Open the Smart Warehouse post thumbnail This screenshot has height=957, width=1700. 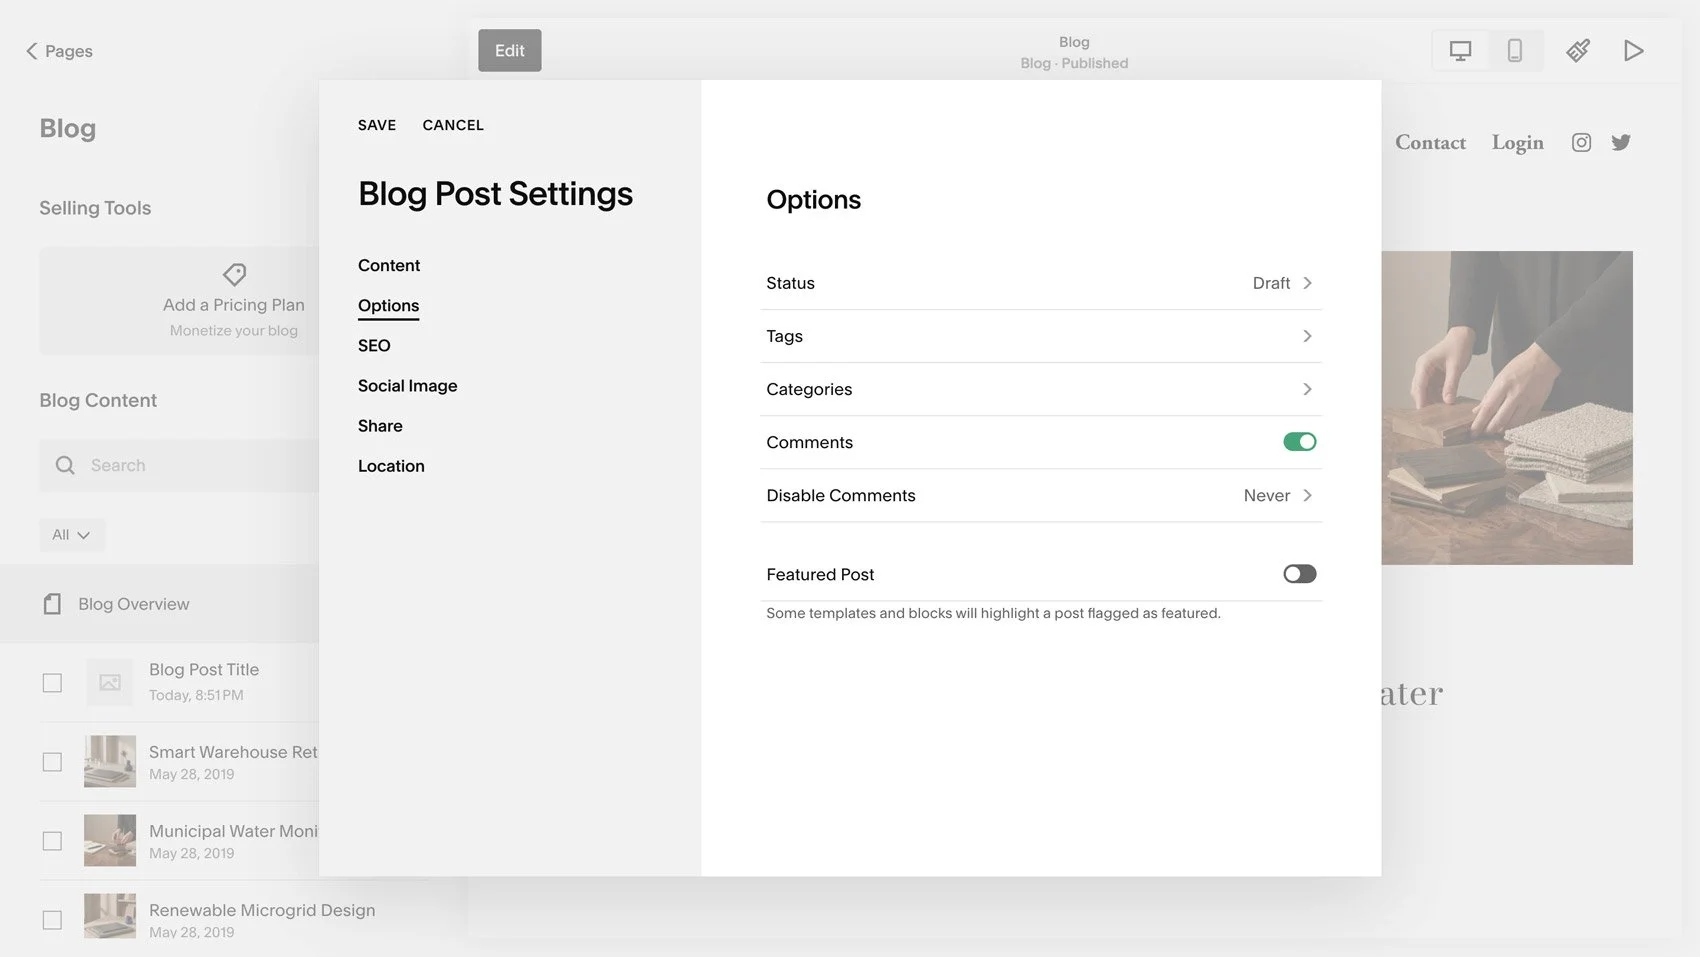110,762
